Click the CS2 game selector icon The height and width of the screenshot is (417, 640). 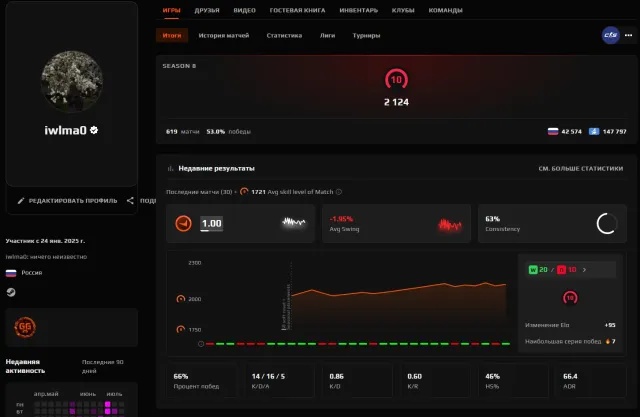pos(611,35)
